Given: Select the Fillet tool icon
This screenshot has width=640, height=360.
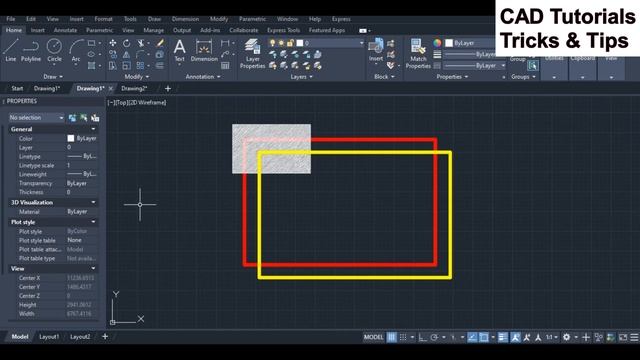Looking at the screenshot, I should coord(141,54).
